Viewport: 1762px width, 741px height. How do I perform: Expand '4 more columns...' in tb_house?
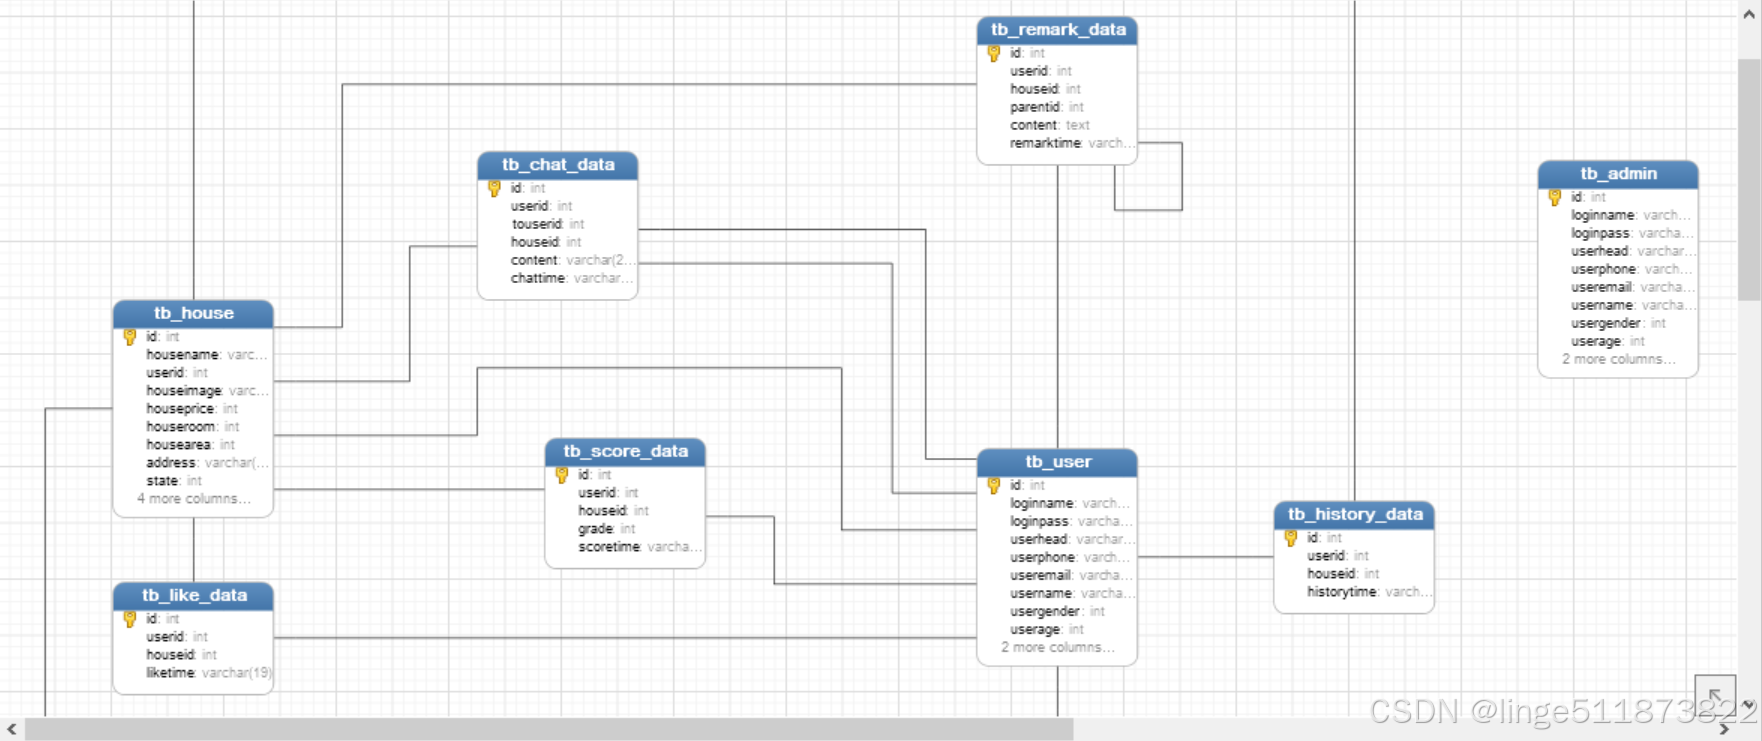(x=194, y=499)
